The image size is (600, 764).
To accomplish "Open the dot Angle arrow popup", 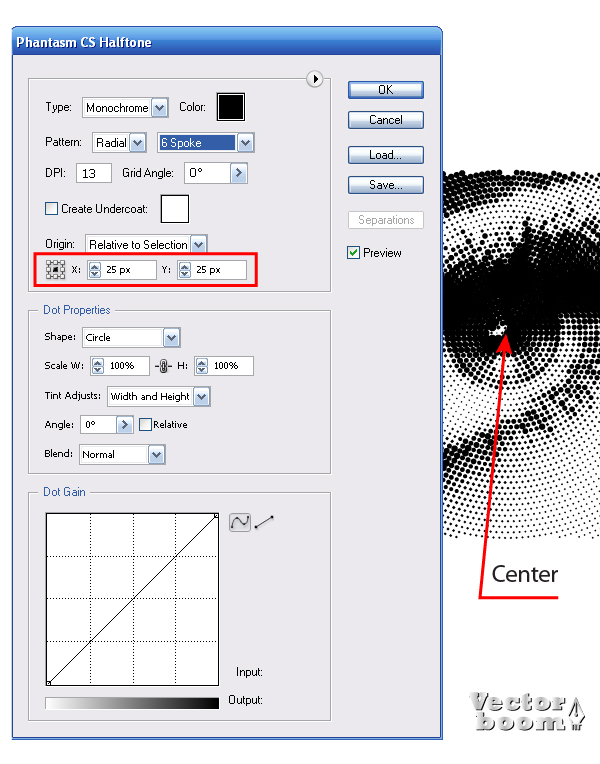I will (x=124, y=425).
